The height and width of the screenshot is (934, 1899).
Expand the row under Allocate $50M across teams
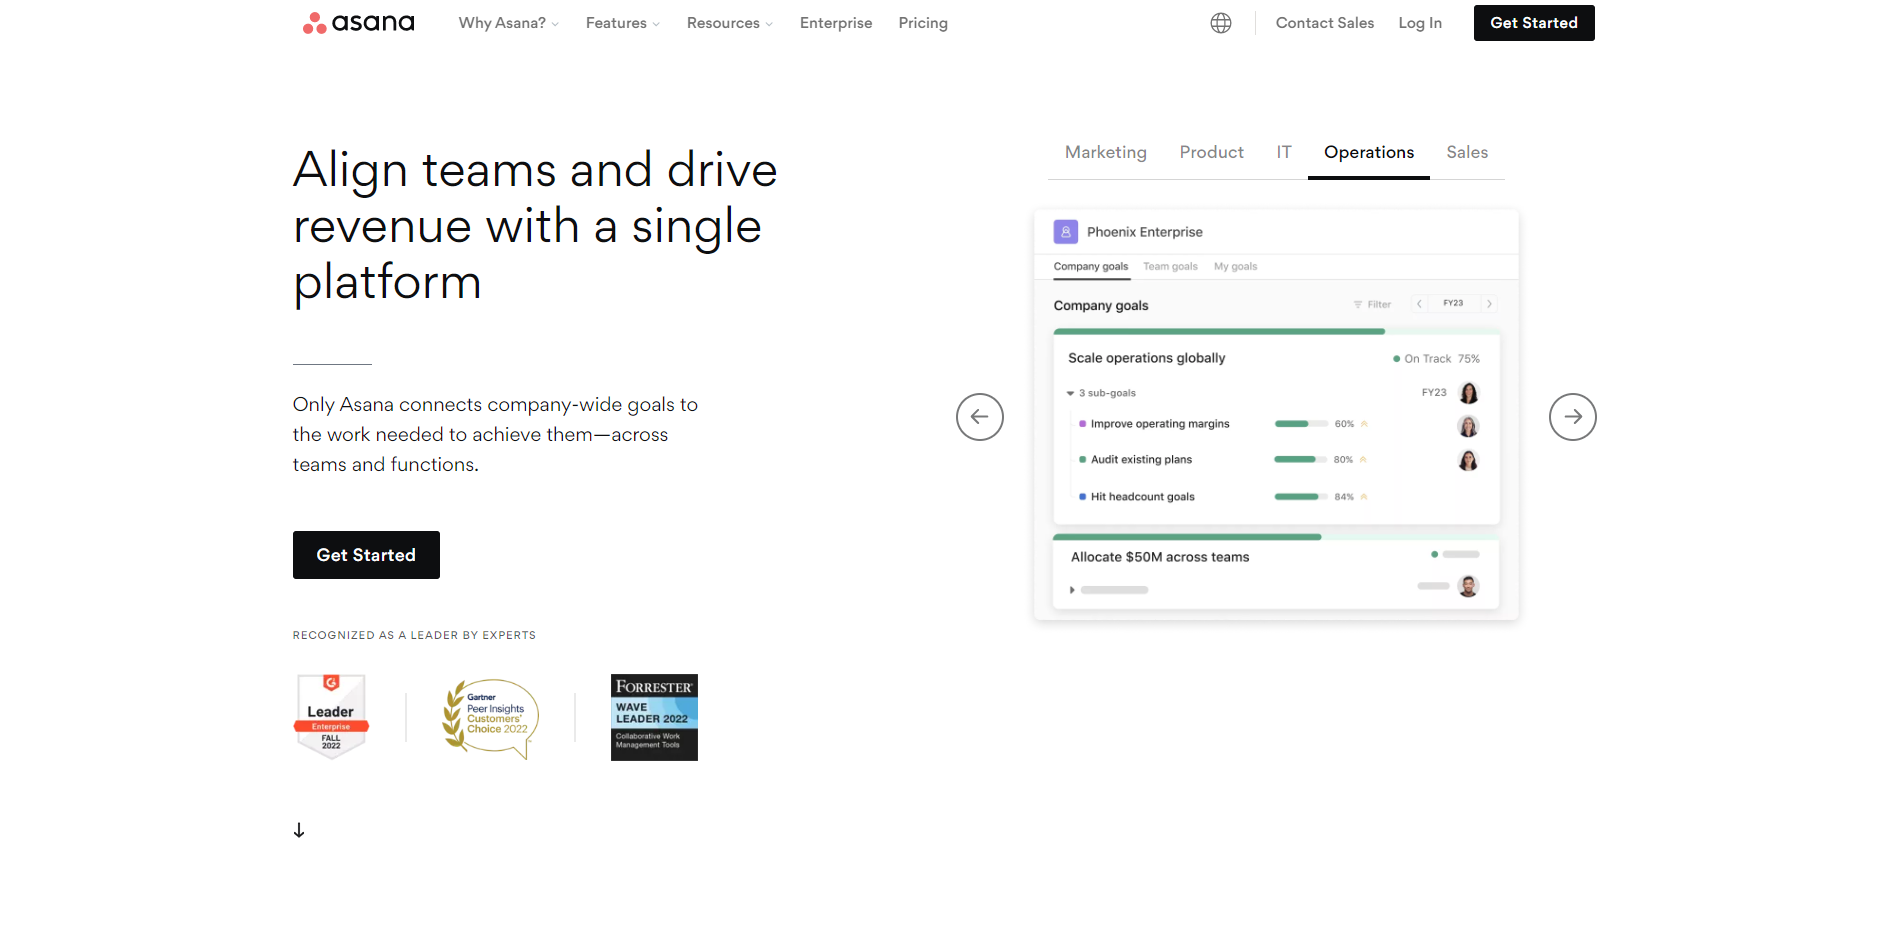pyautogui.click(x=1070, y=590)
